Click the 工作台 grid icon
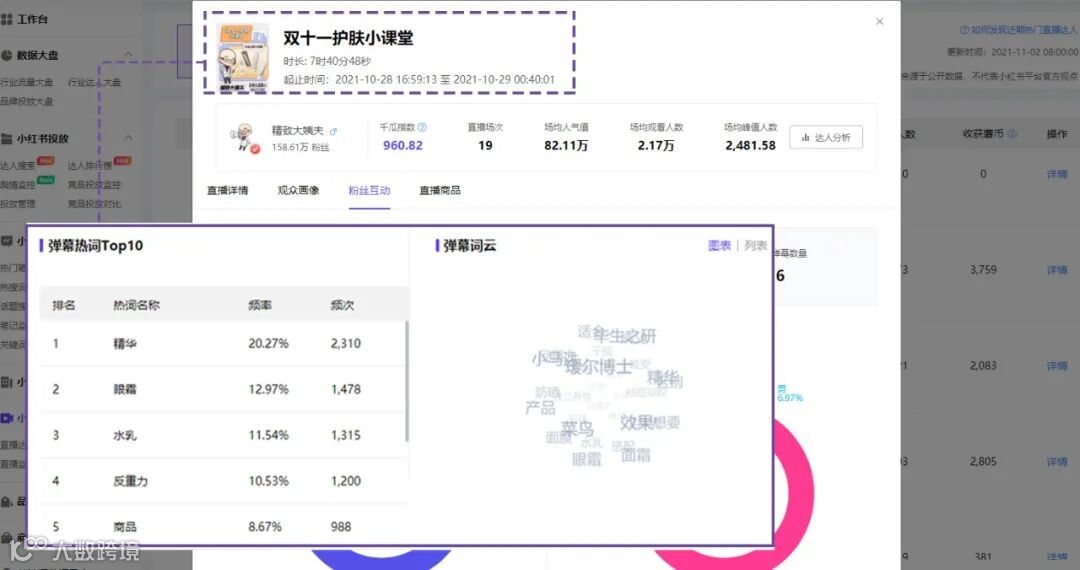The image size is (1080, 570). (x=7, y=19)
